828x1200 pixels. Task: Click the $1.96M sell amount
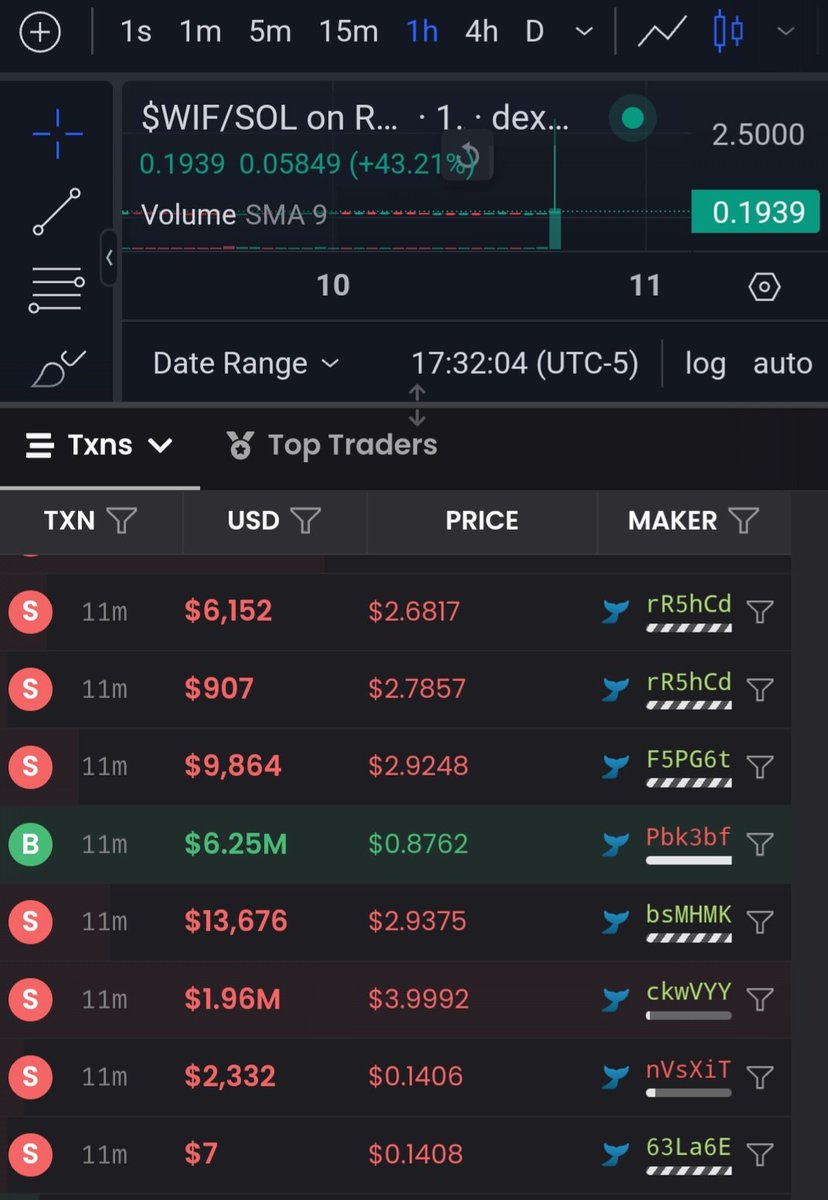tap(232, 999)
